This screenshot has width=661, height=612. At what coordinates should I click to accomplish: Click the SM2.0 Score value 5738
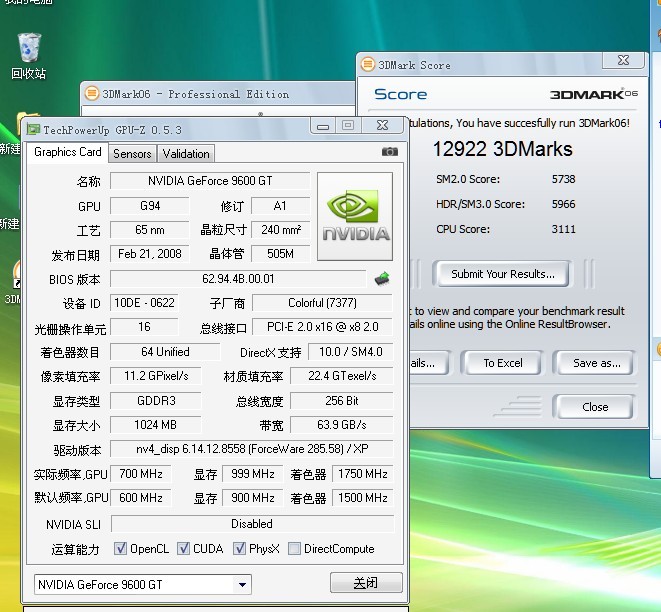[x=564, y=179]
